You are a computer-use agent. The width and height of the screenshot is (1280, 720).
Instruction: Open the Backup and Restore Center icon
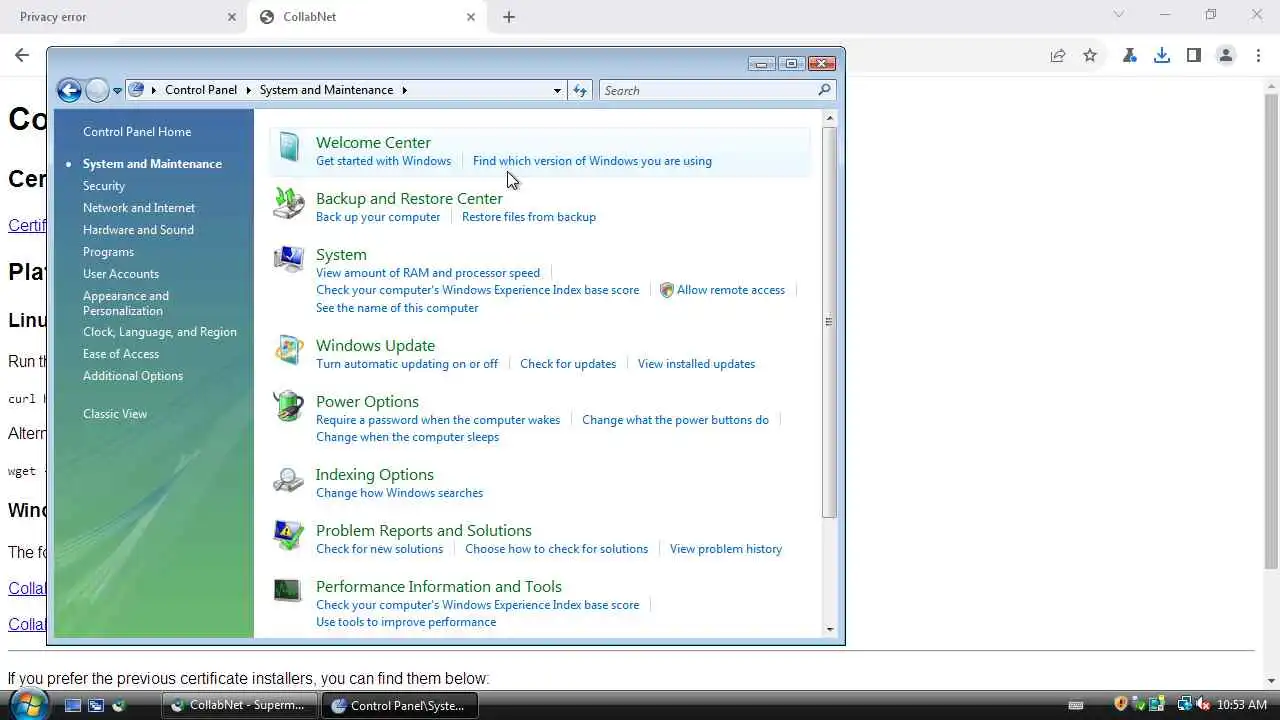tap(289, 204)
